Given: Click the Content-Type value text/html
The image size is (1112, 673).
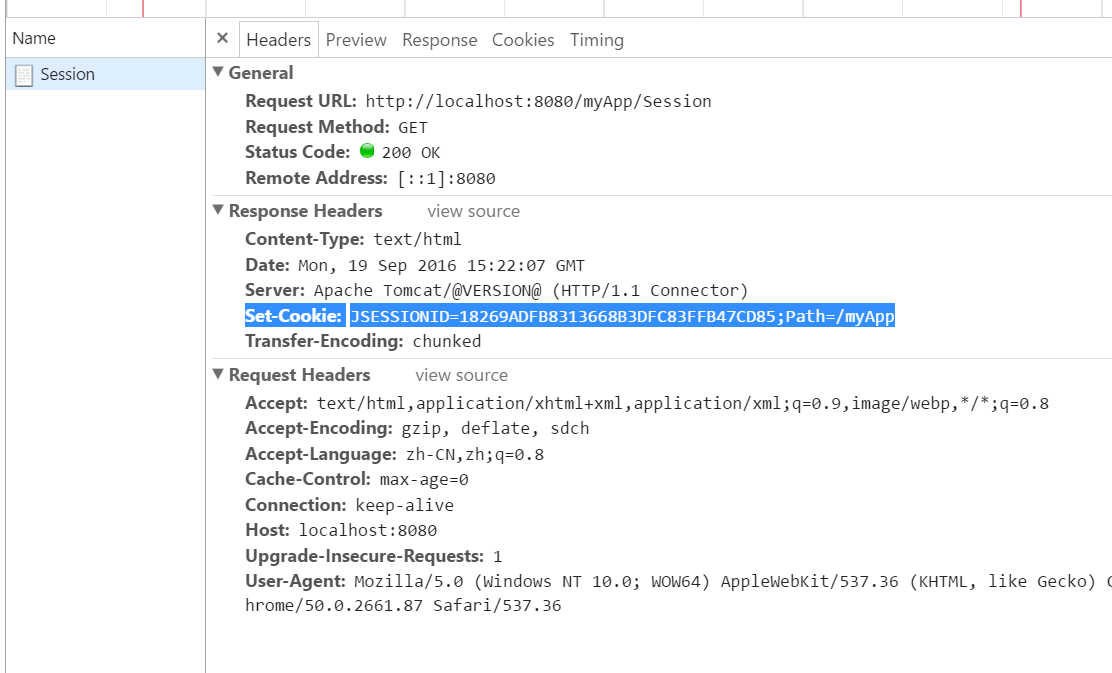Looking at the screenshot, I should point(418,240).
